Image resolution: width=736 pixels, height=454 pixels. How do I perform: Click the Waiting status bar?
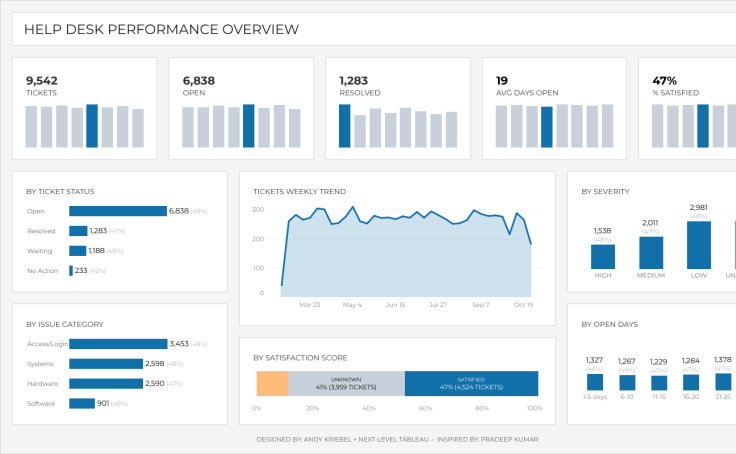pyautogui.click(x=77, y=251)
